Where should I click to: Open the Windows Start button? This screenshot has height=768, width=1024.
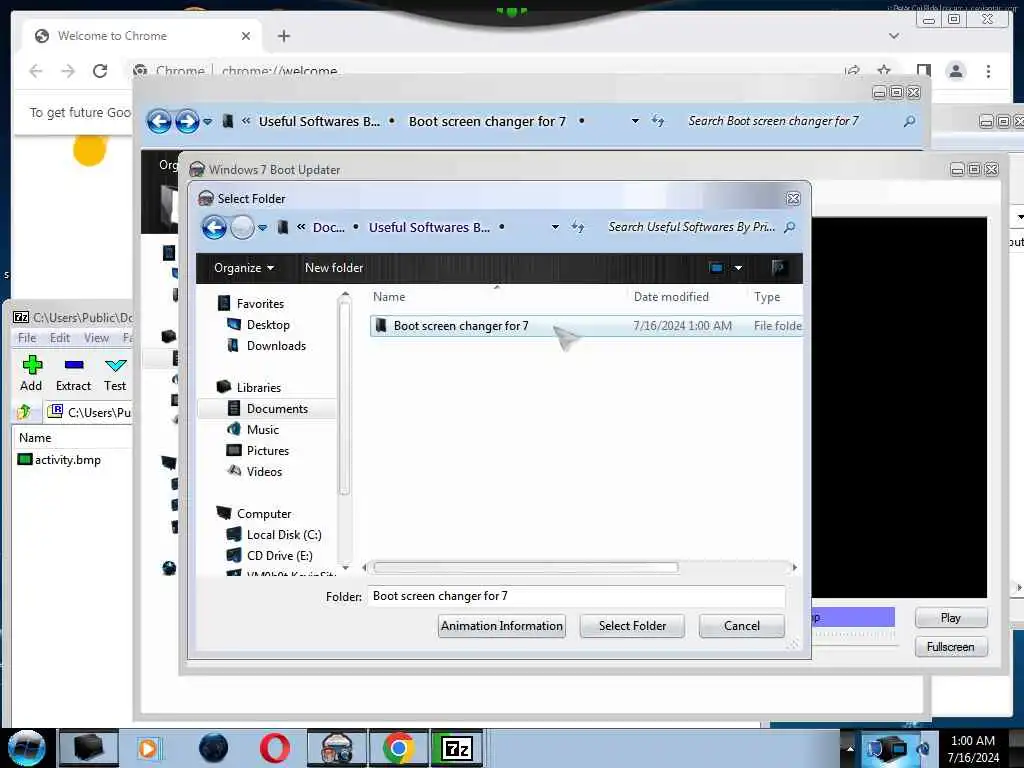pyautogui.click(x=27, y=748)
